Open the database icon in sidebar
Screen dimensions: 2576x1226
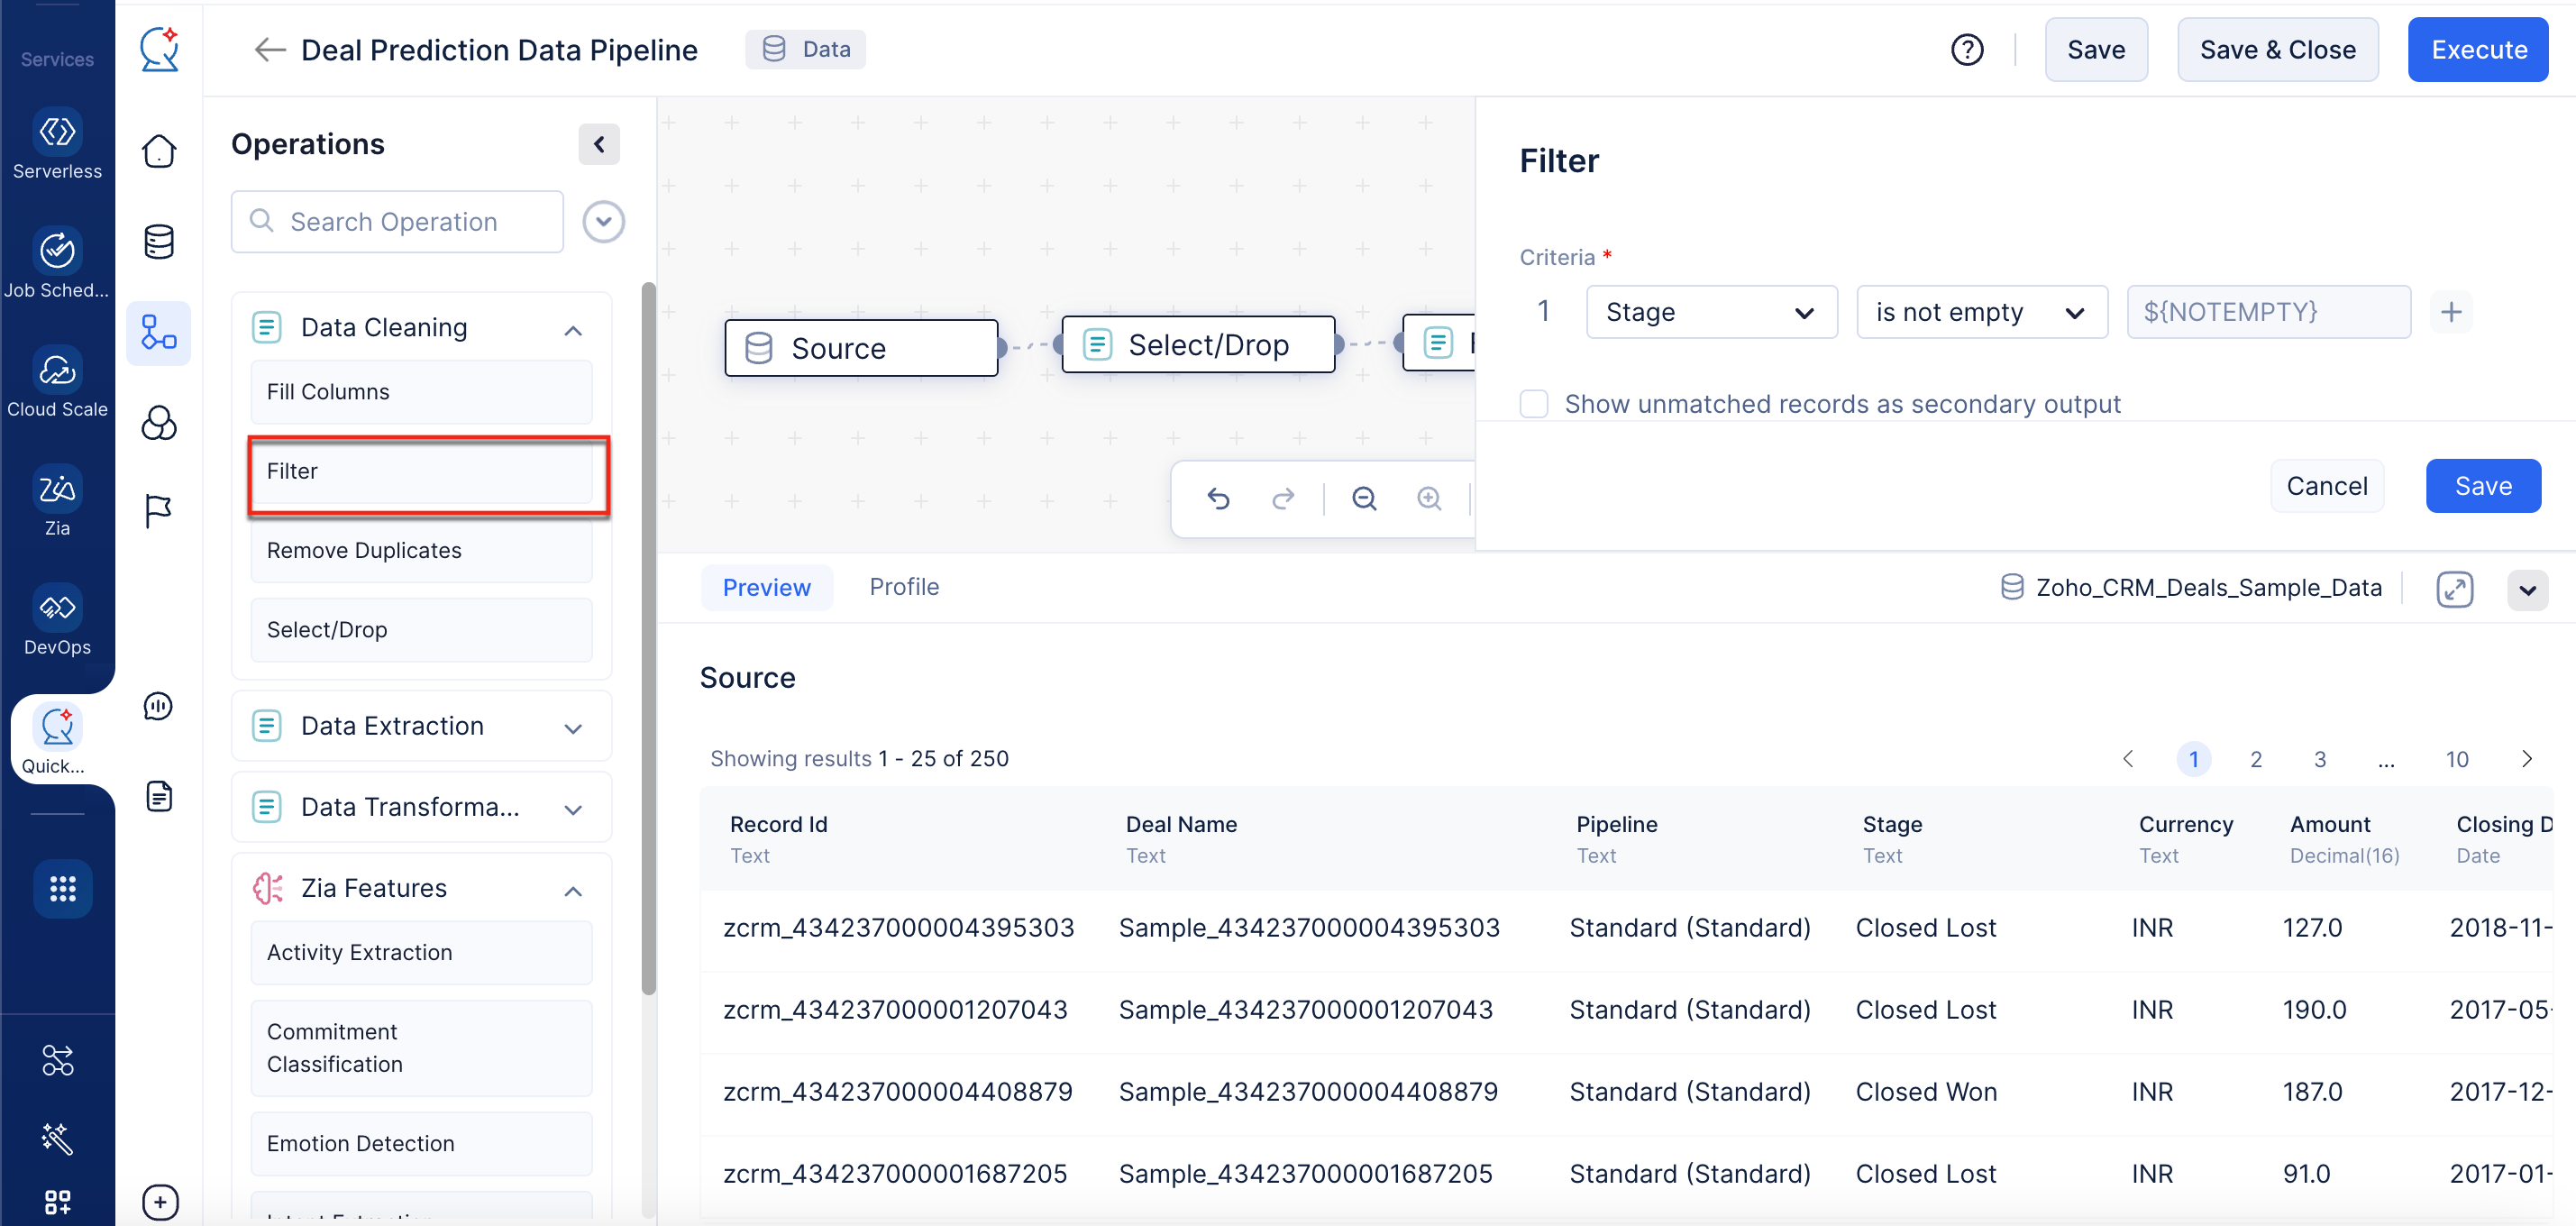click(159, 242)
